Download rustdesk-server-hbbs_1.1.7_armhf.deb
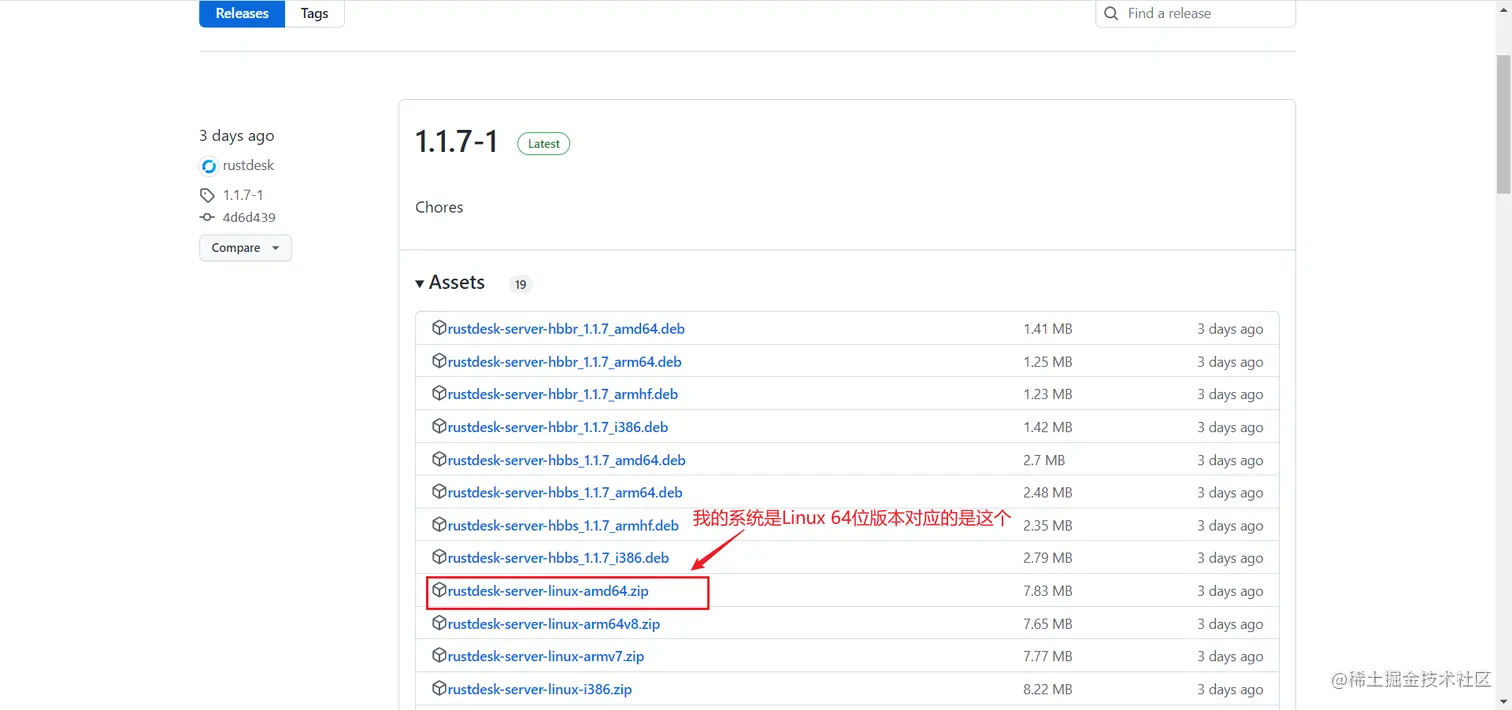1512x710 pixels. coord(563,525)
